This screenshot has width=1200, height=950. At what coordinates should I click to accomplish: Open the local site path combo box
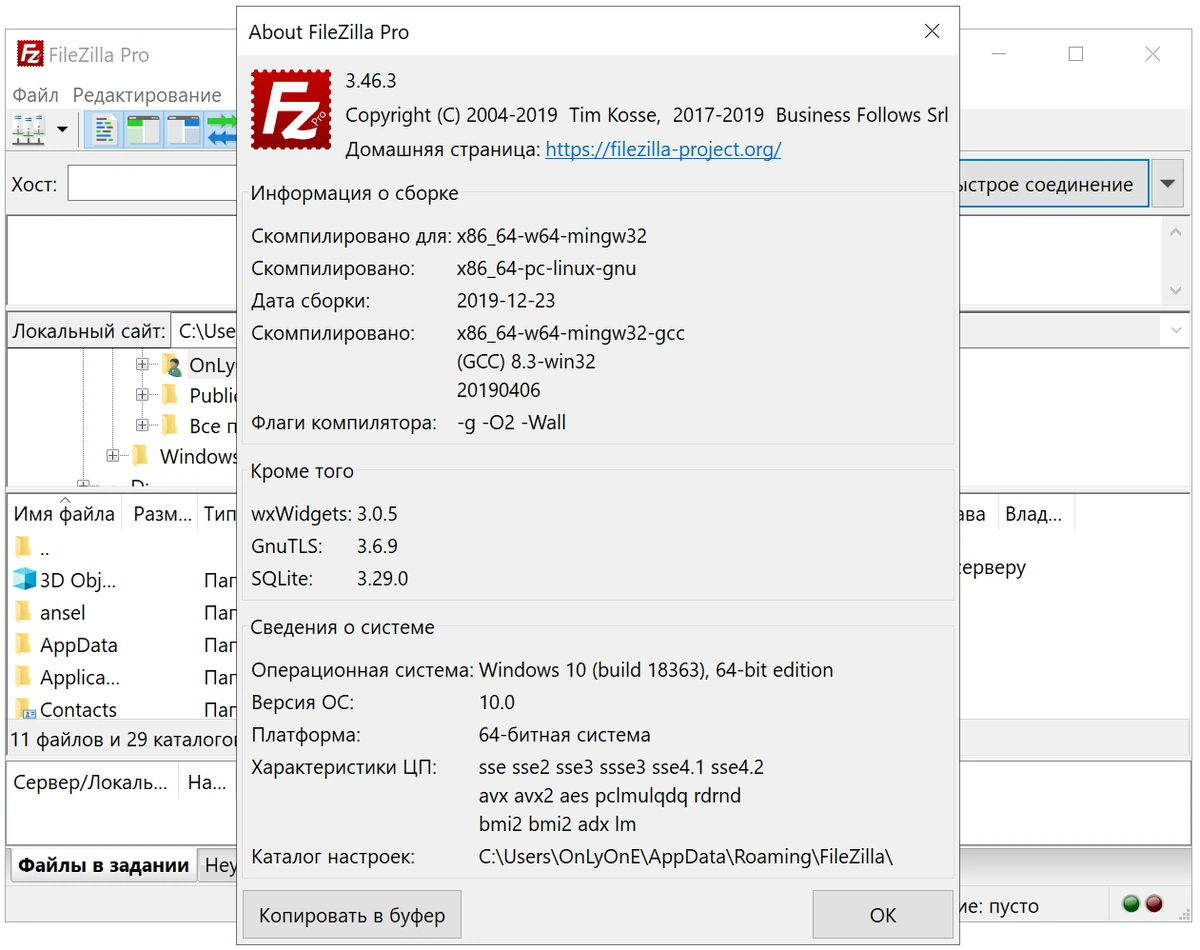coord(204,330)
